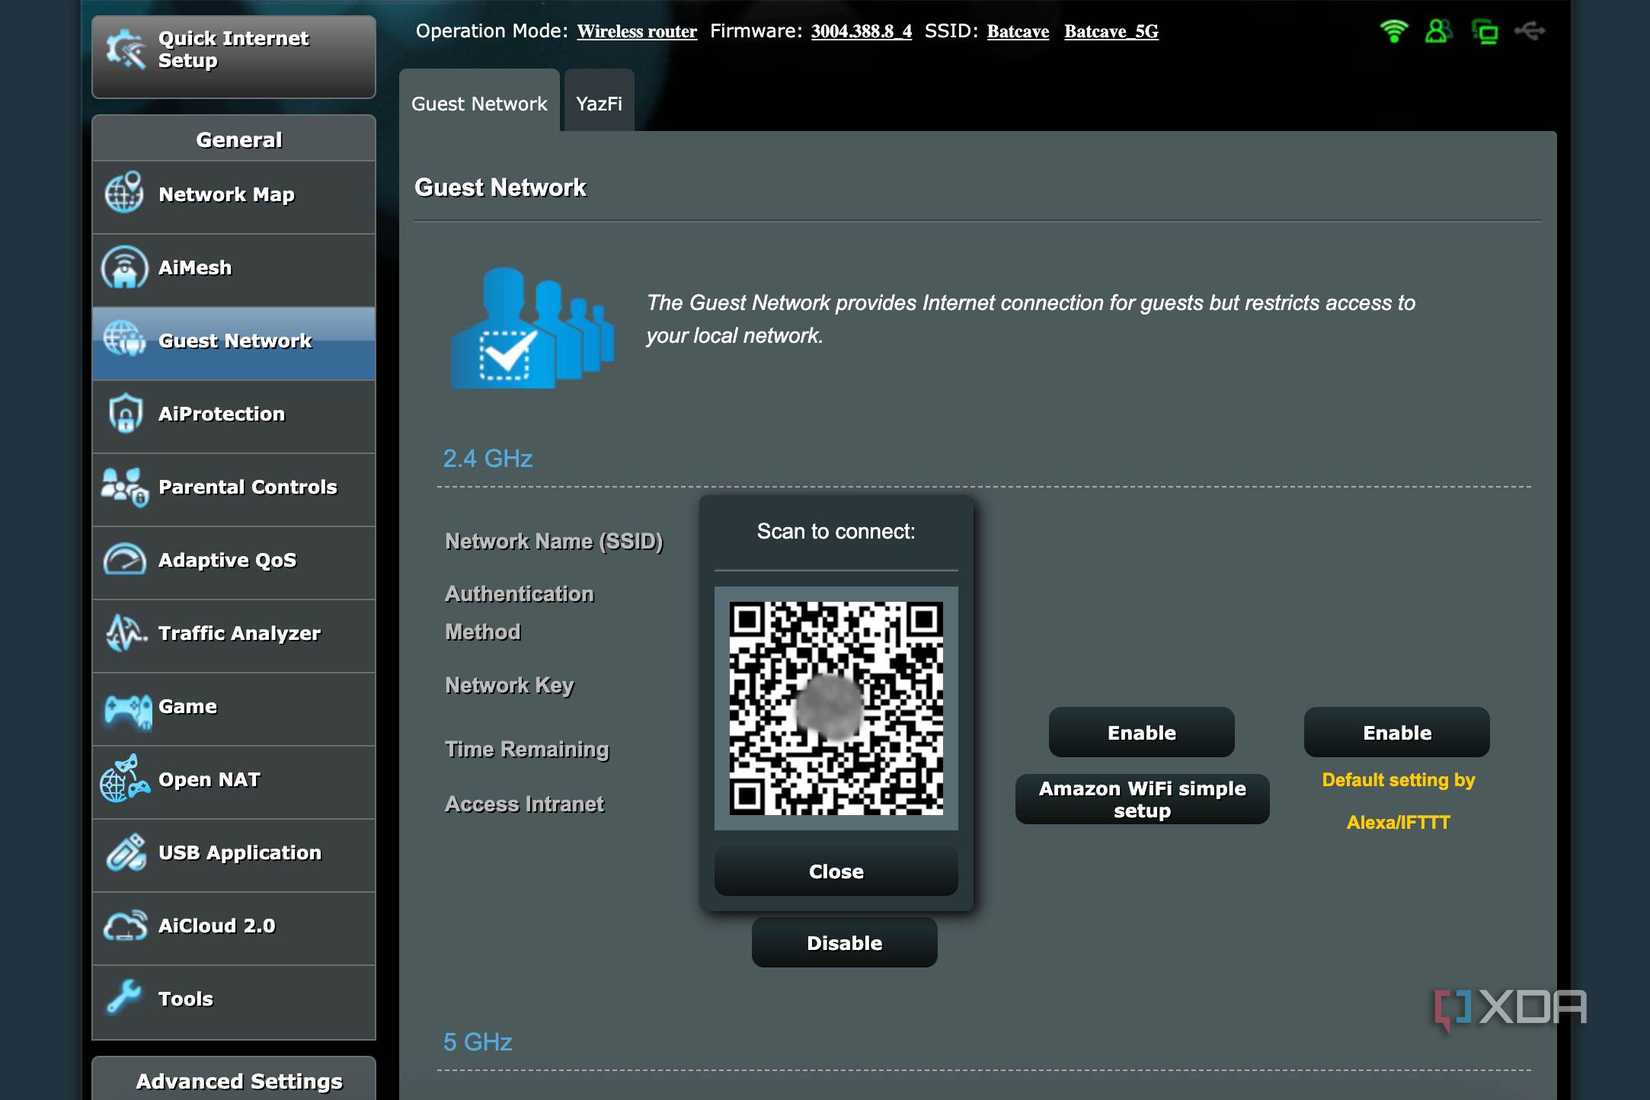Expand the Advanced Settings section
Viewport: 1650px width, 1100px height.
238,1081
